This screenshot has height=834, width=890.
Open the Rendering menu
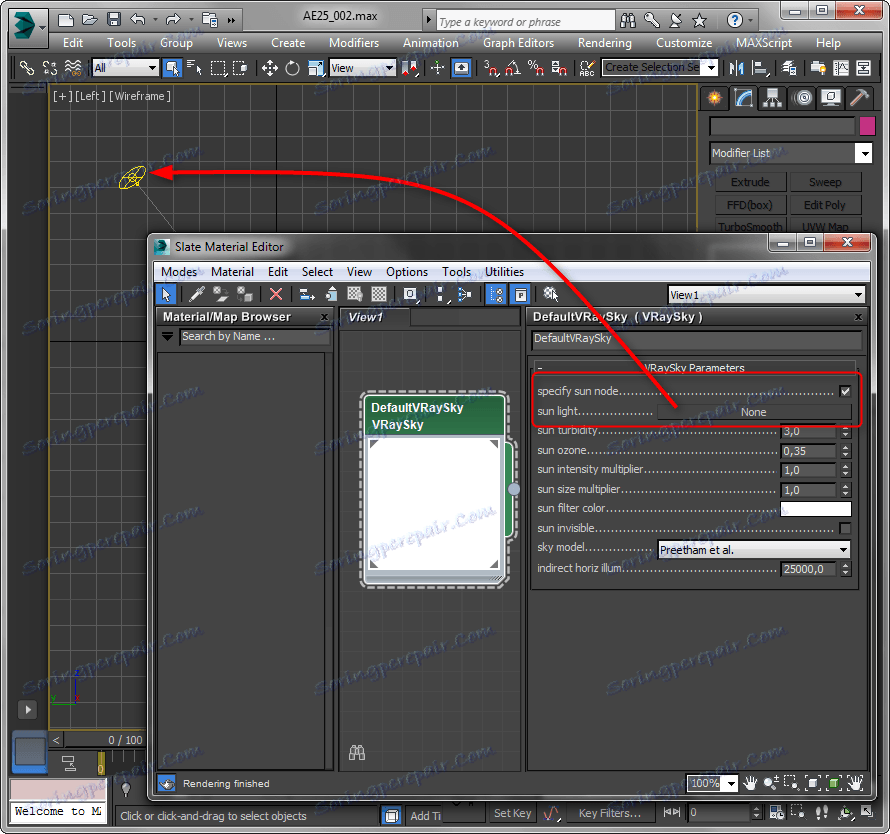pos(604,43)
